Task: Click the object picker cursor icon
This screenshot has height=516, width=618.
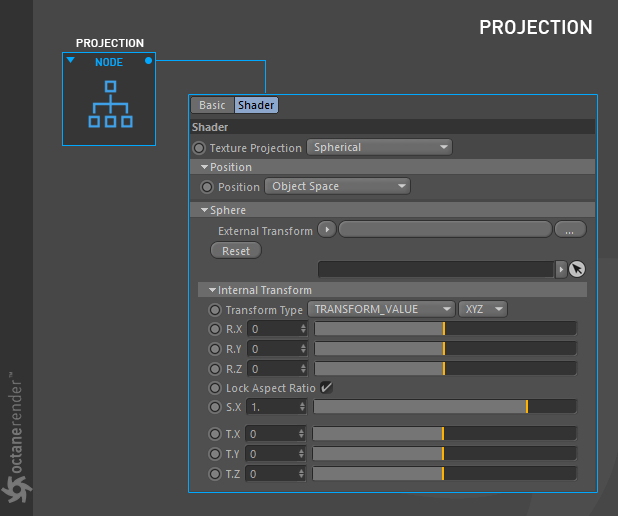Action: point(577,269)
